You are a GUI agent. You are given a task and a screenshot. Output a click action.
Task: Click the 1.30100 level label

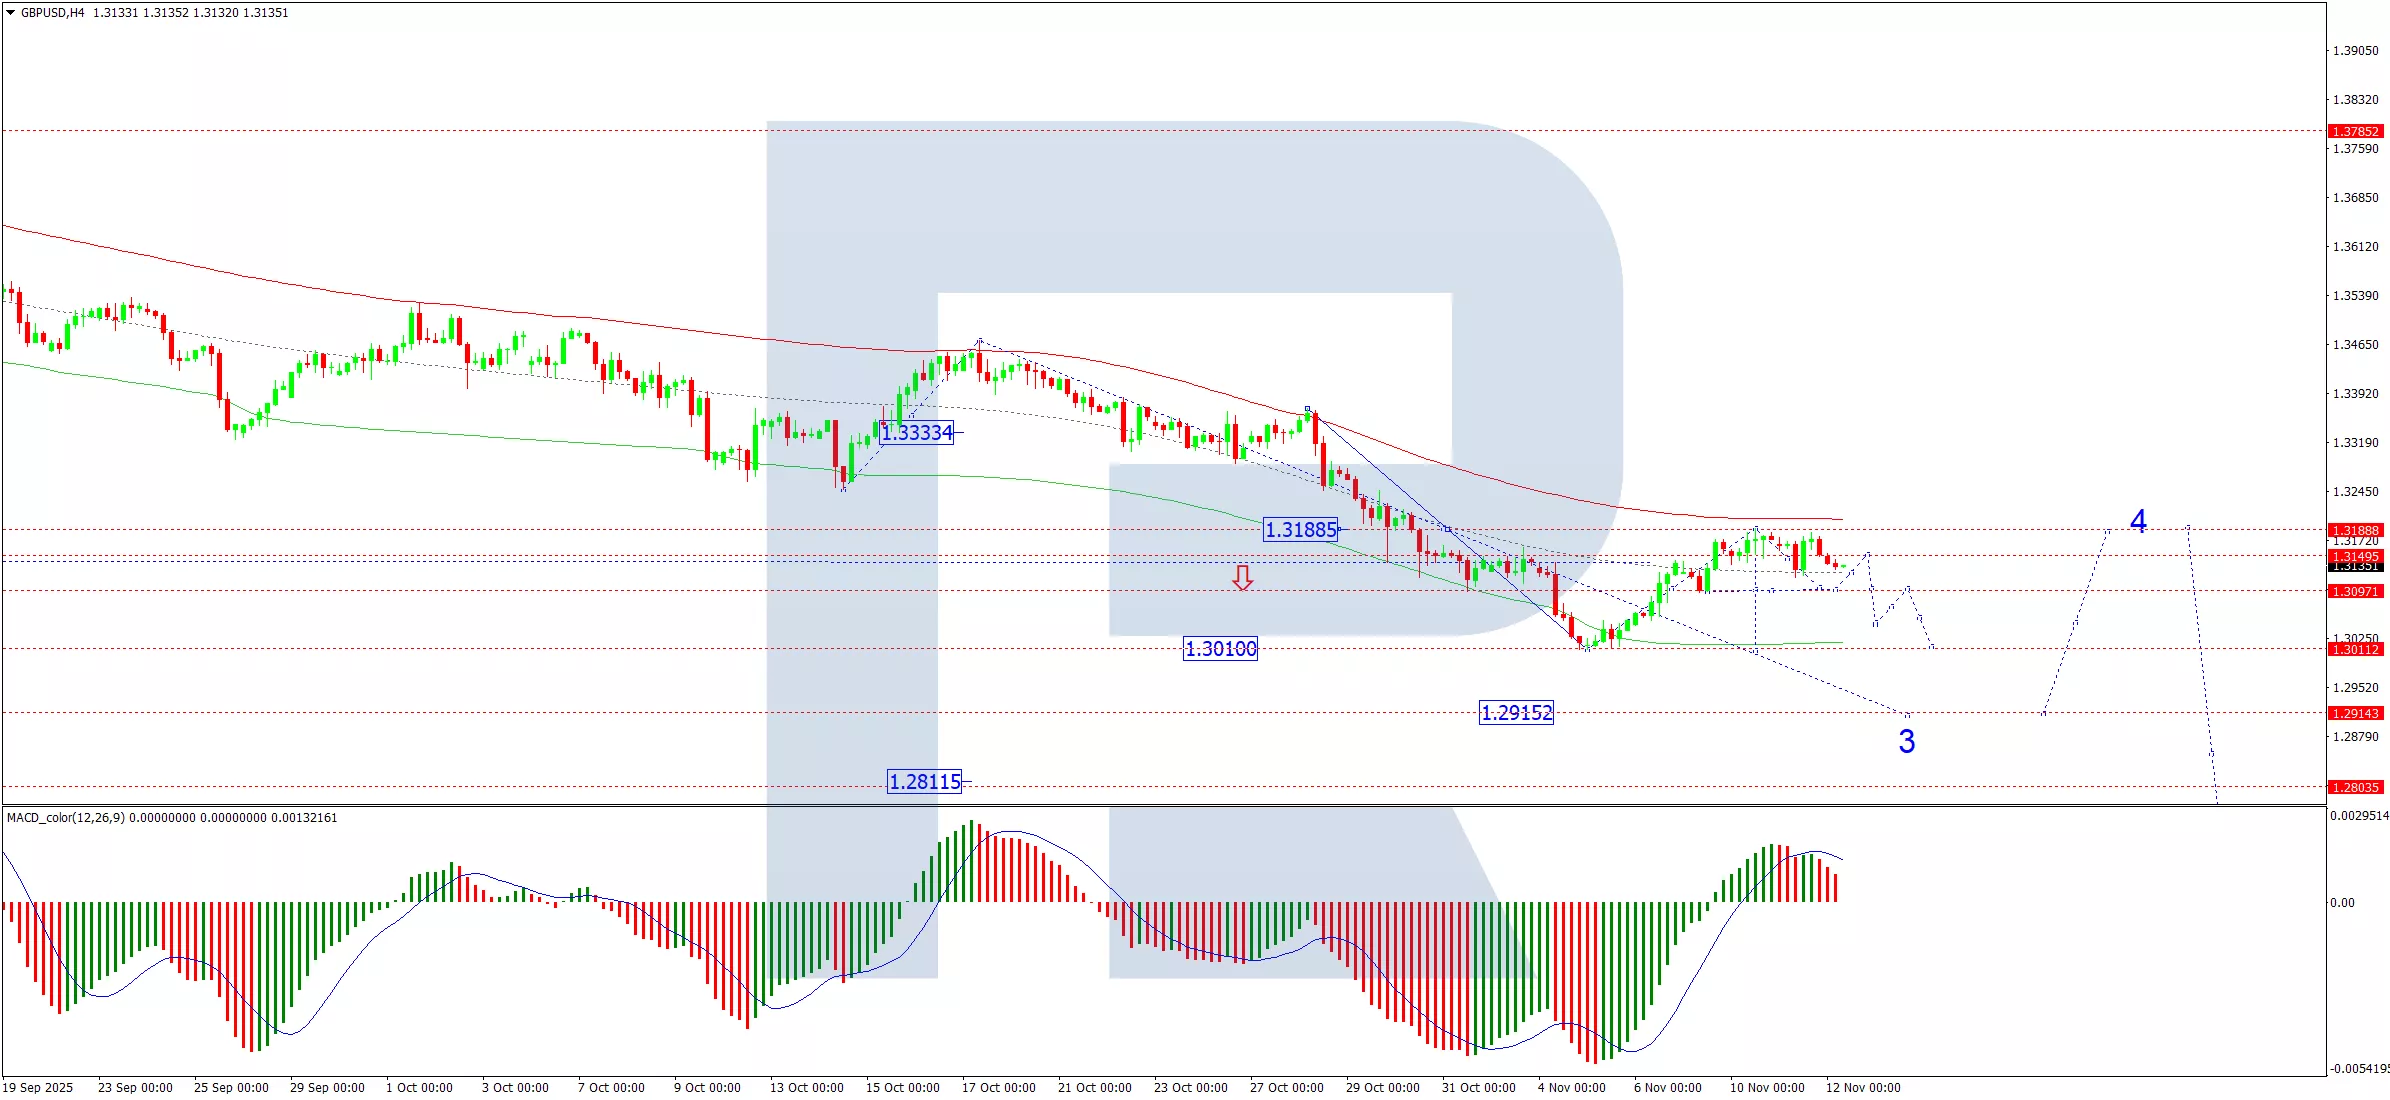point(1220,649)
